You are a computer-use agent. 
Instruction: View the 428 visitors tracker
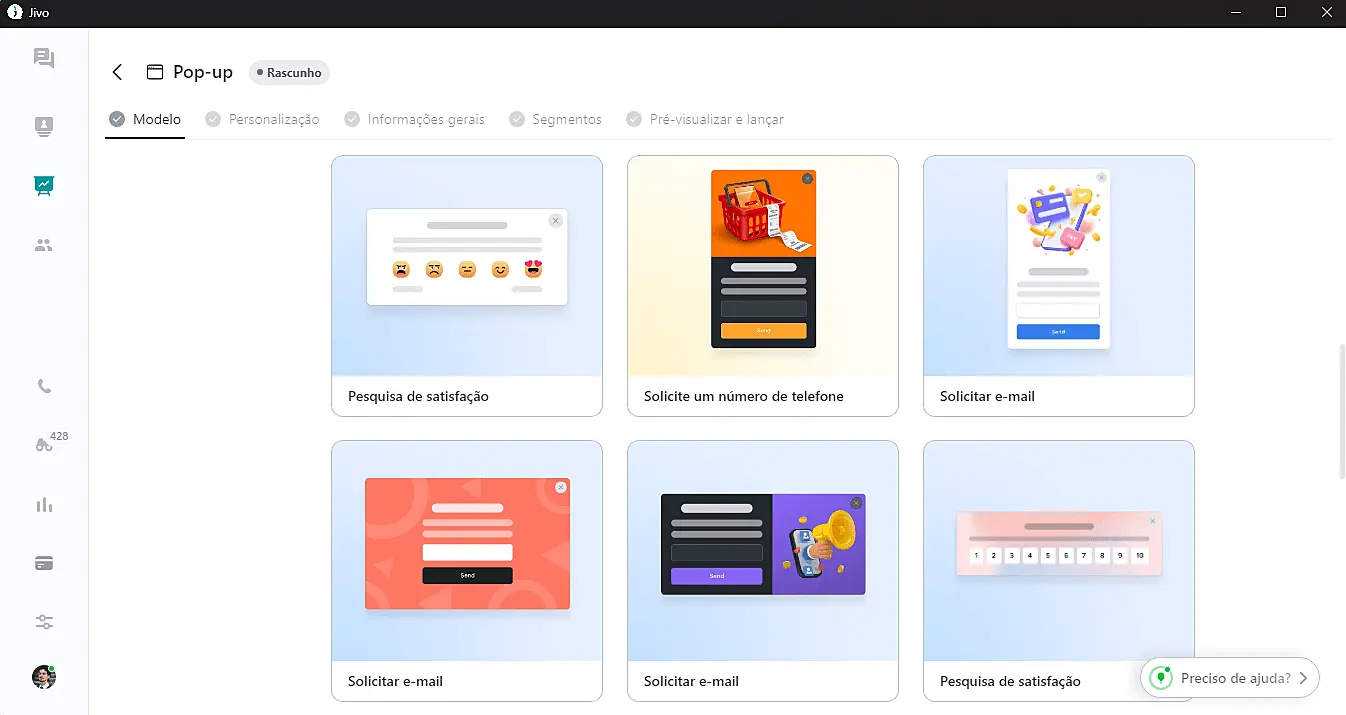click(x=43, y=443)
